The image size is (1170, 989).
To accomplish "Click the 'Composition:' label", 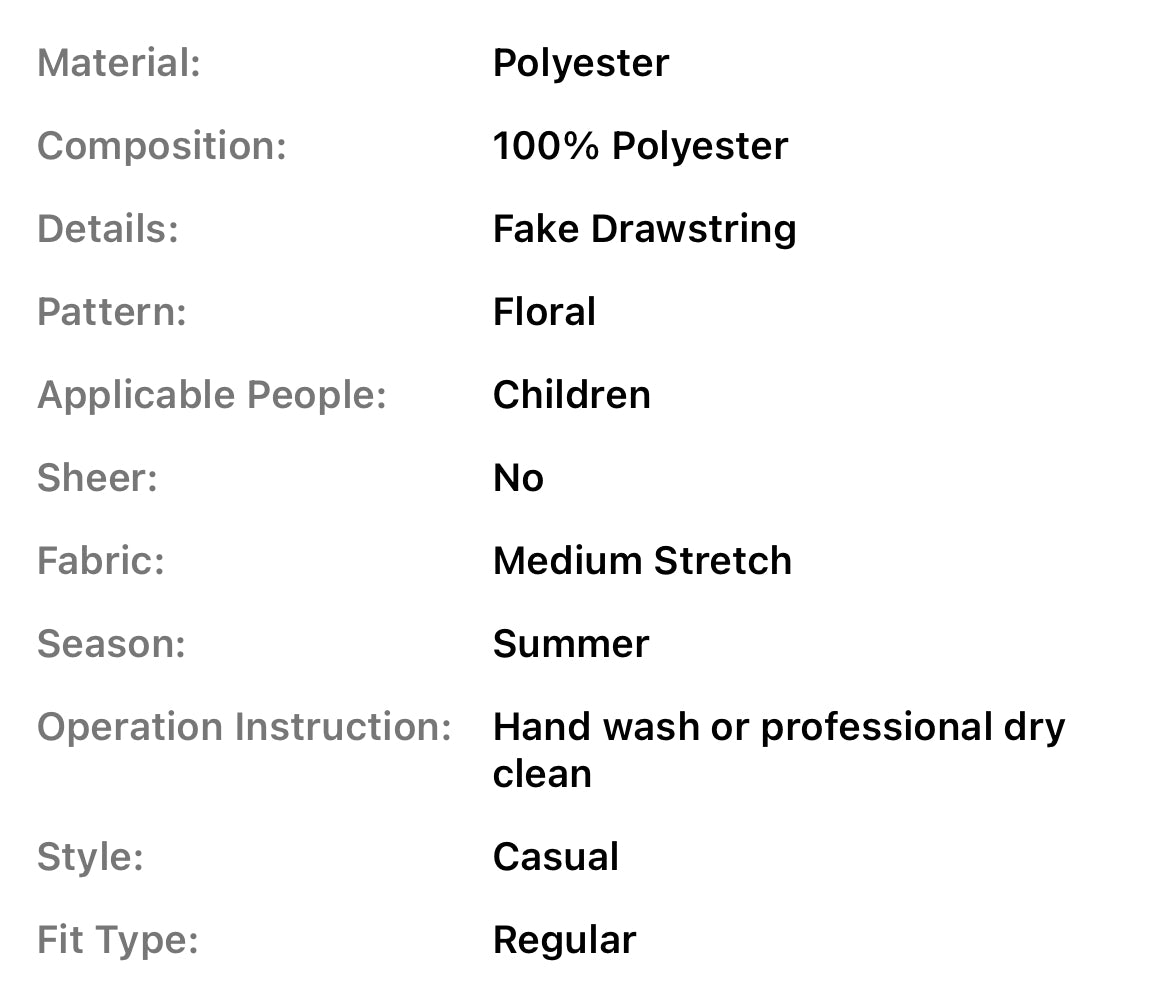I will point(162,146).
